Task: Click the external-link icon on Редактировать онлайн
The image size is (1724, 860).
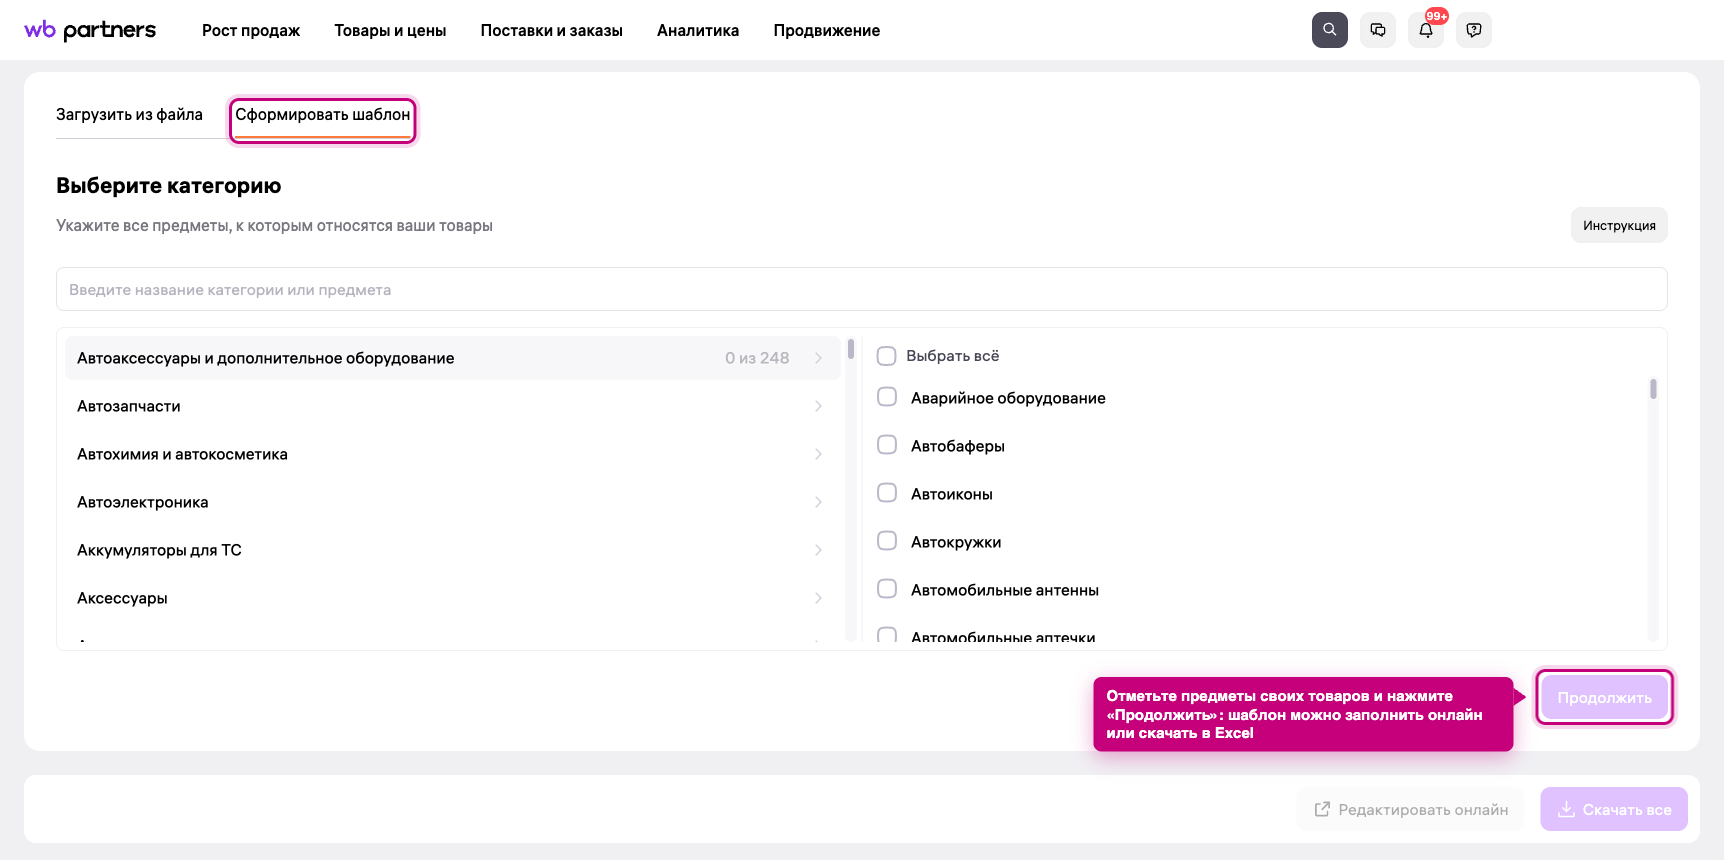Action: click(1322, 809)
